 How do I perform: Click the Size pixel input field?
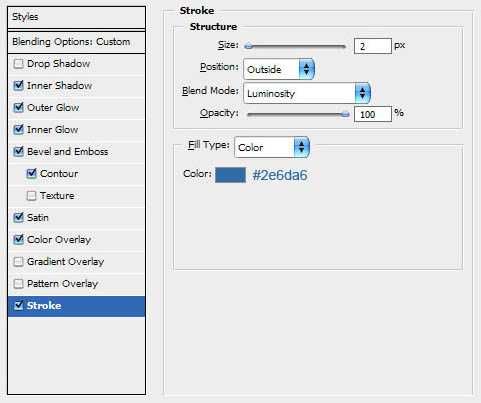tap(373, 46)
